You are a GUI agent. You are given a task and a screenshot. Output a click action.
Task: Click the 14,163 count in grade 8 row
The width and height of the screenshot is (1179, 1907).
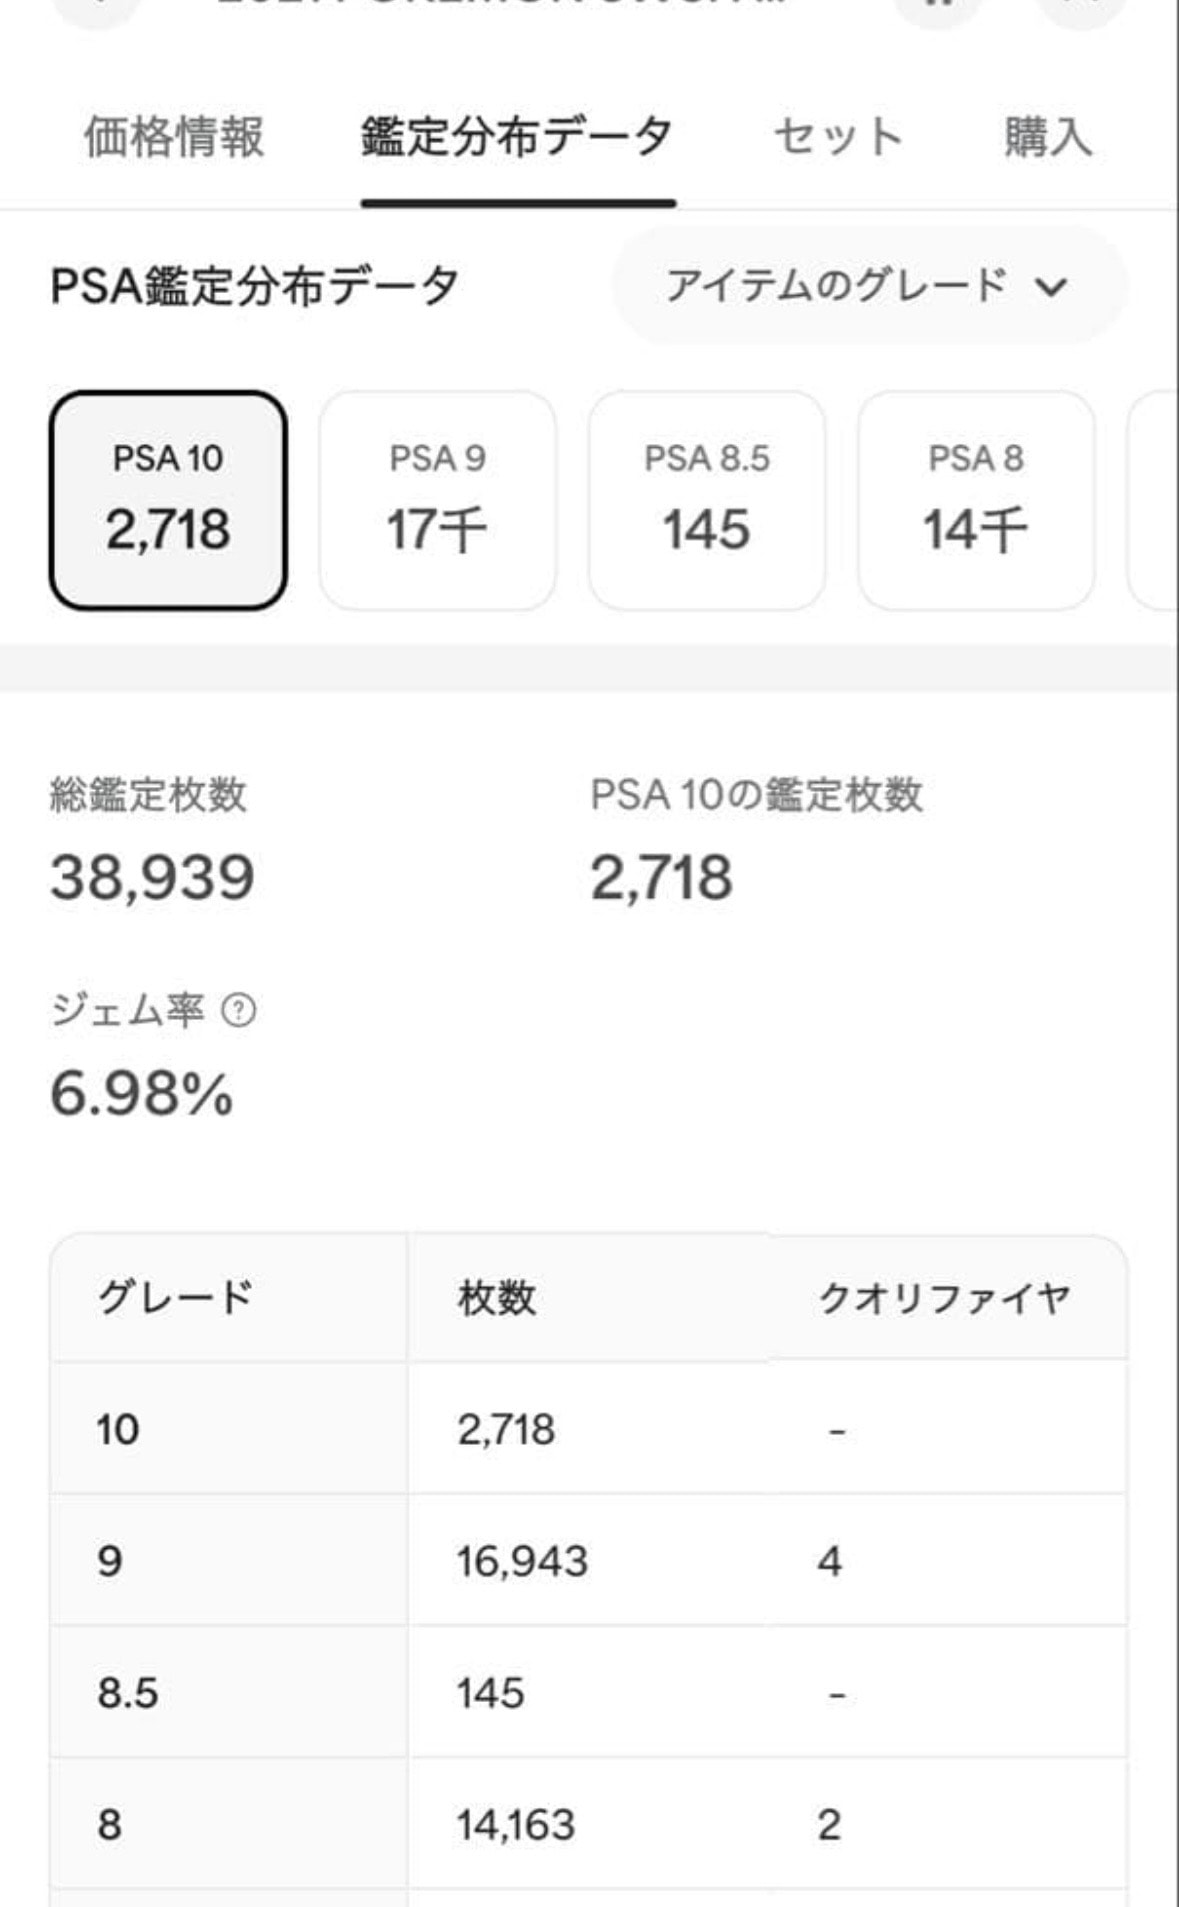(x=516, y=1825)
